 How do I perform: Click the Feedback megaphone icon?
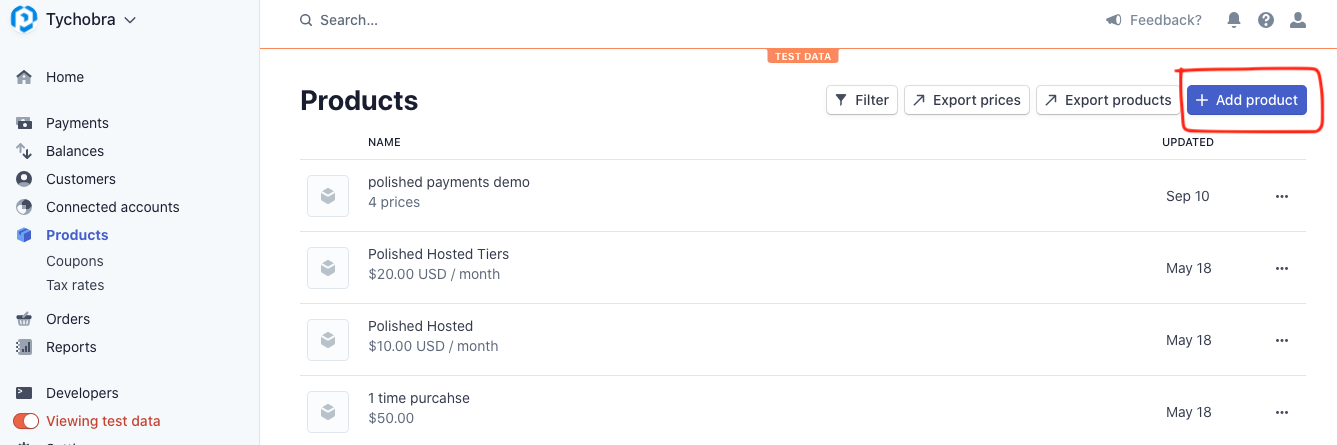pyautogui.click(x=1113, y=20)
